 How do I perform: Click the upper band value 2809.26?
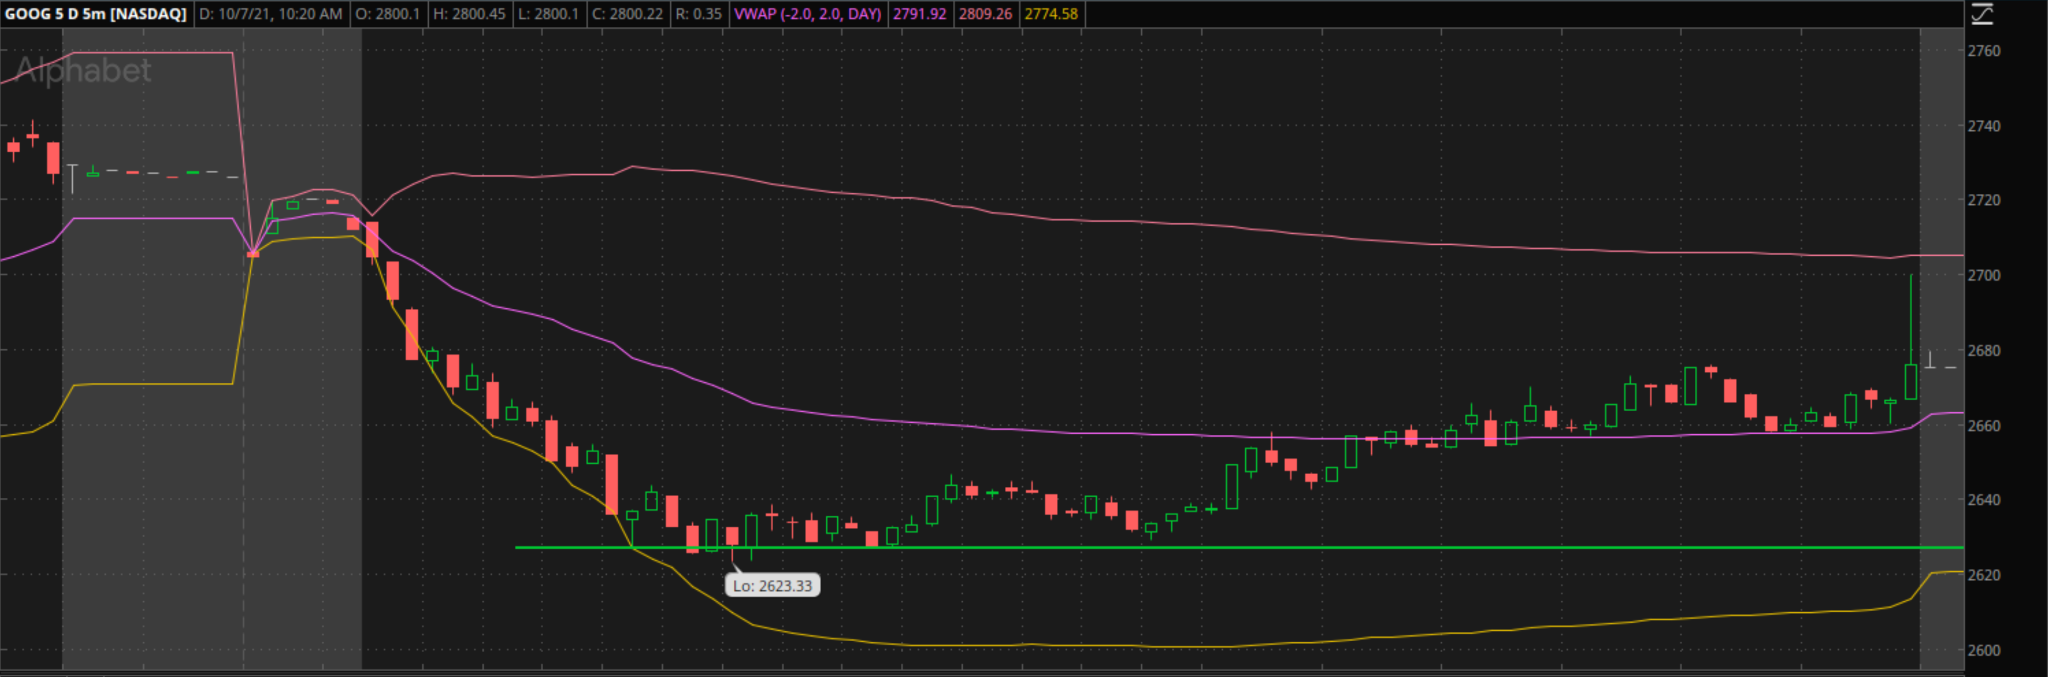(x=986, y=14)
